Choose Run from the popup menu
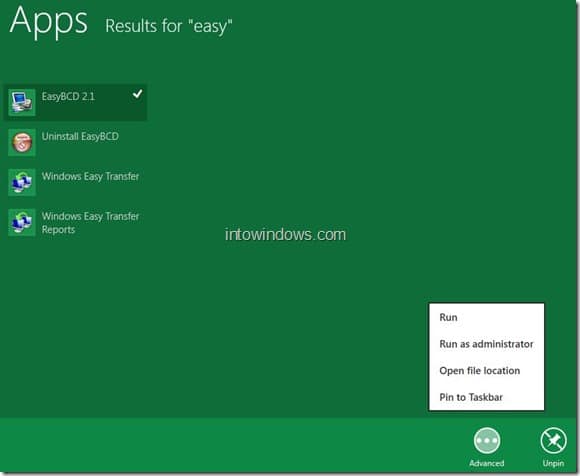 pos(486,317)
